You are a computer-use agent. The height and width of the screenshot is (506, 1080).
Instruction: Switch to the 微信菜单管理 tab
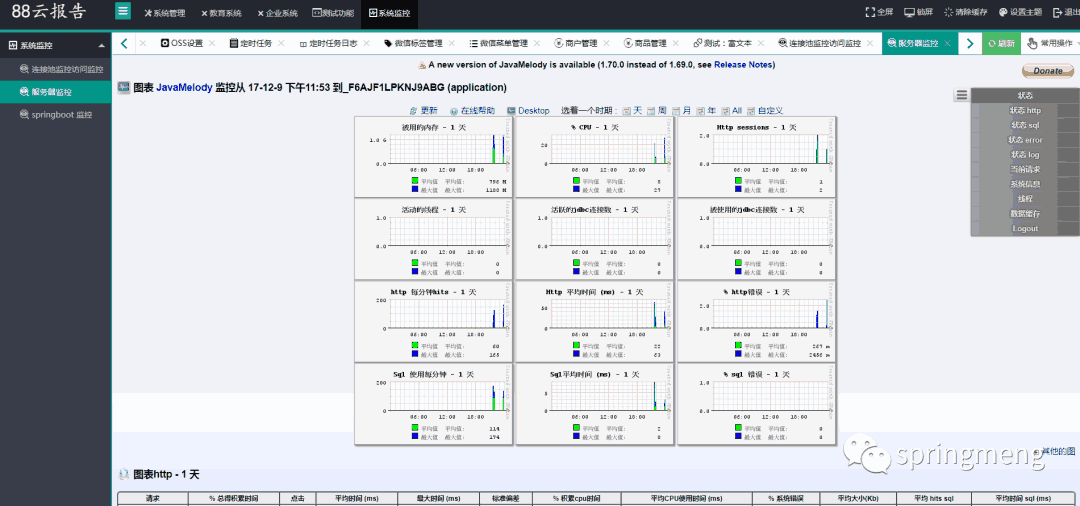[x=499, y=43]
